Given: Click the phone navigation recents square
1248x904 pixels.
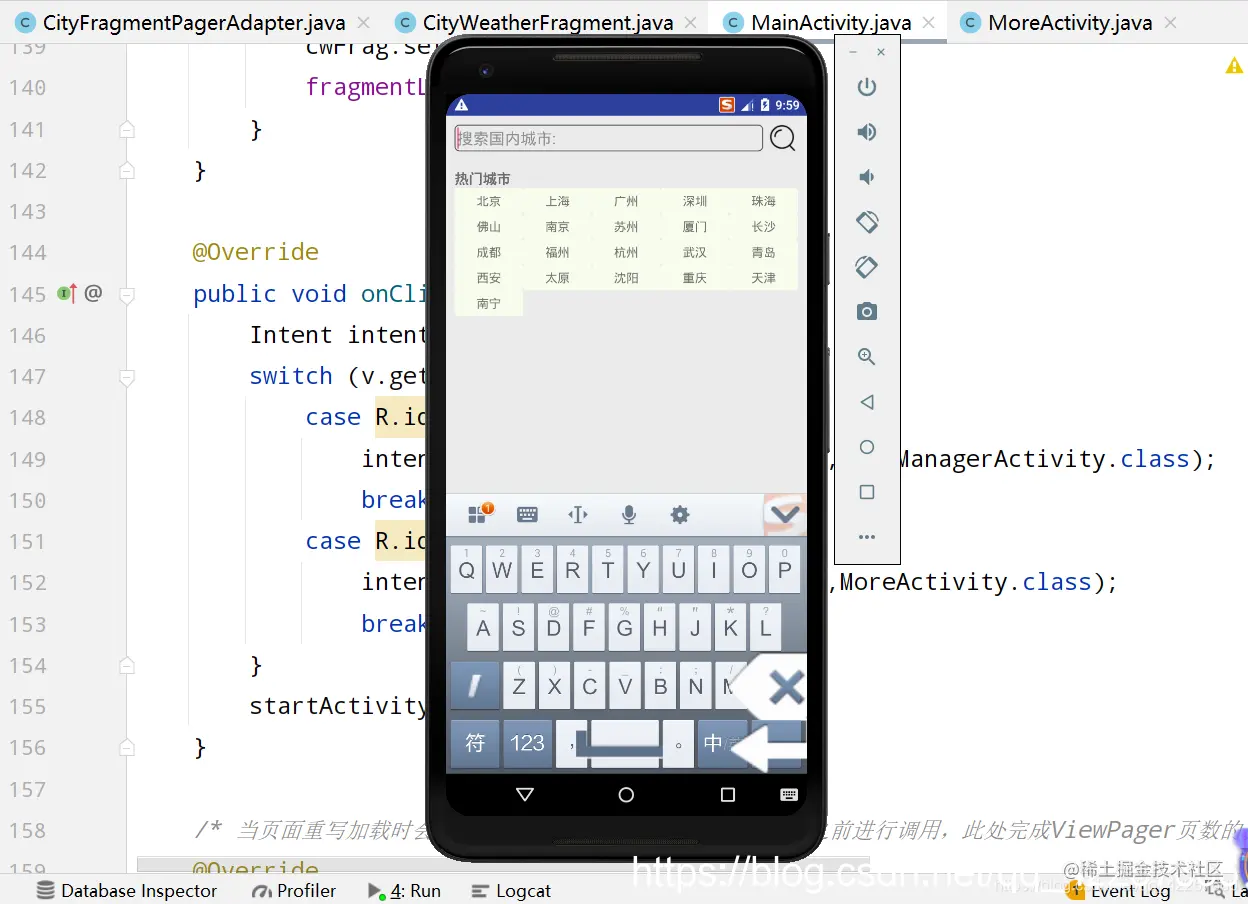Looking at the screenshot, I should coord(728,795).
